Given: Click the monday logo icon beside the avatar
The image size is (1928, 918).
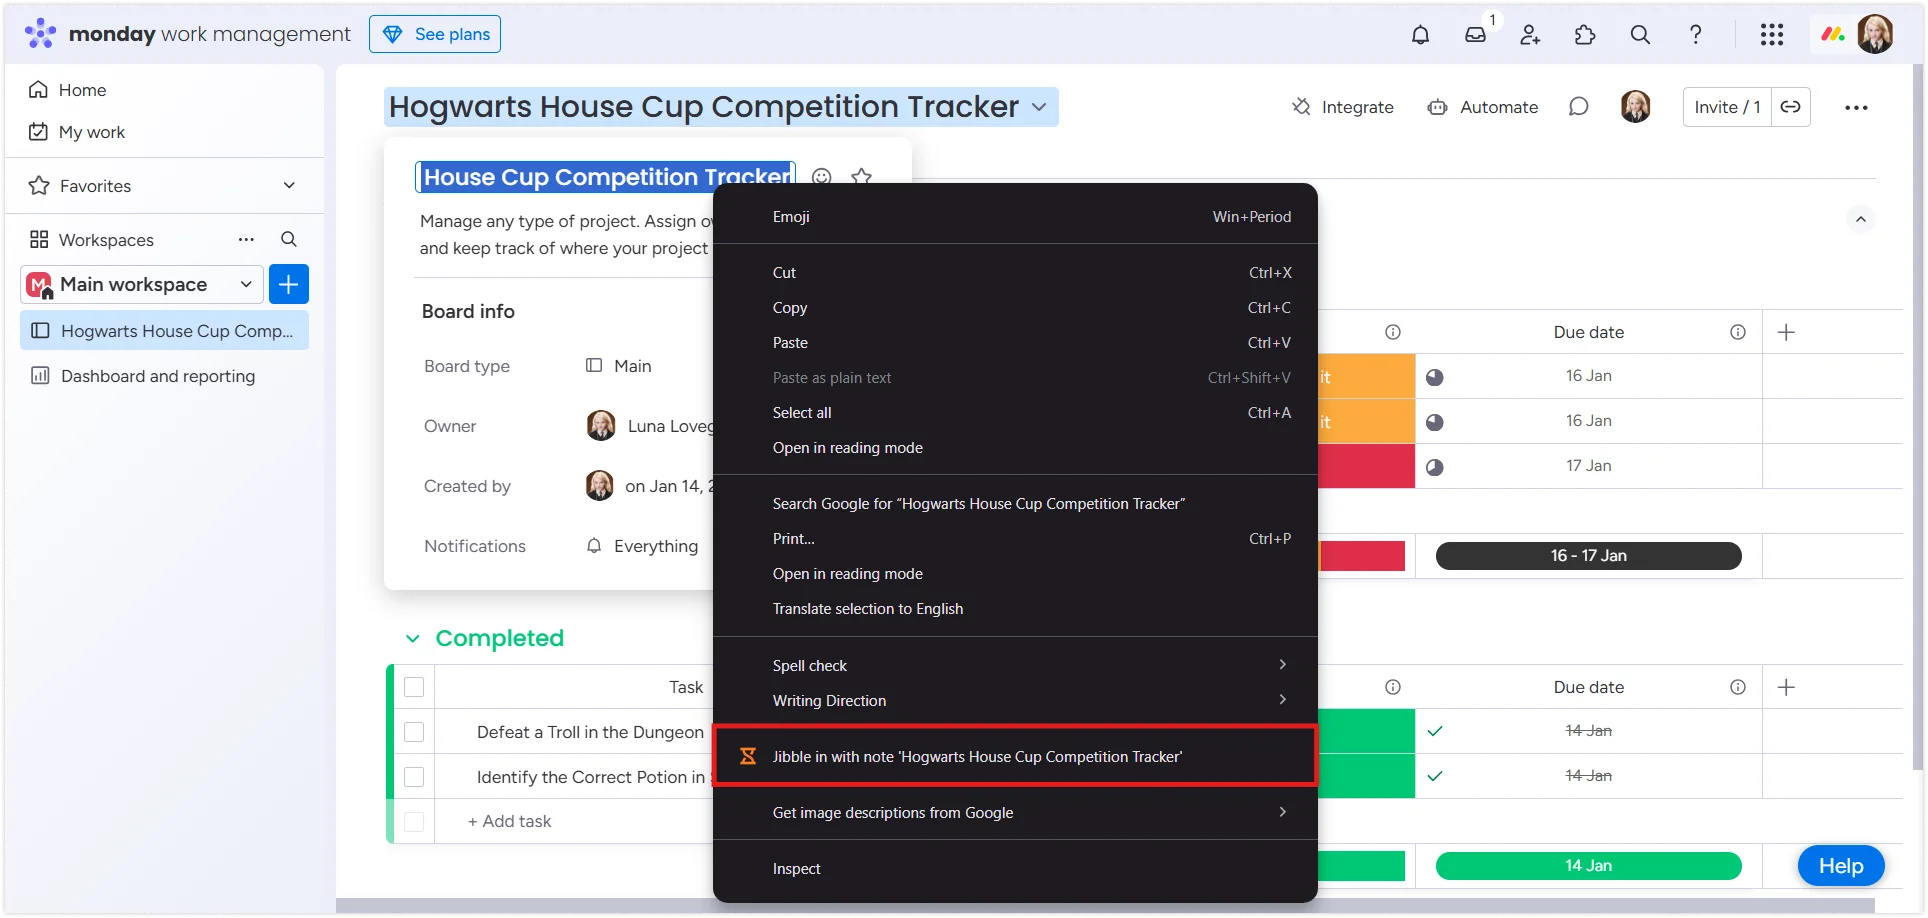Looking at the screenshot, I should pyautogui.click(x=1832, y=35).
